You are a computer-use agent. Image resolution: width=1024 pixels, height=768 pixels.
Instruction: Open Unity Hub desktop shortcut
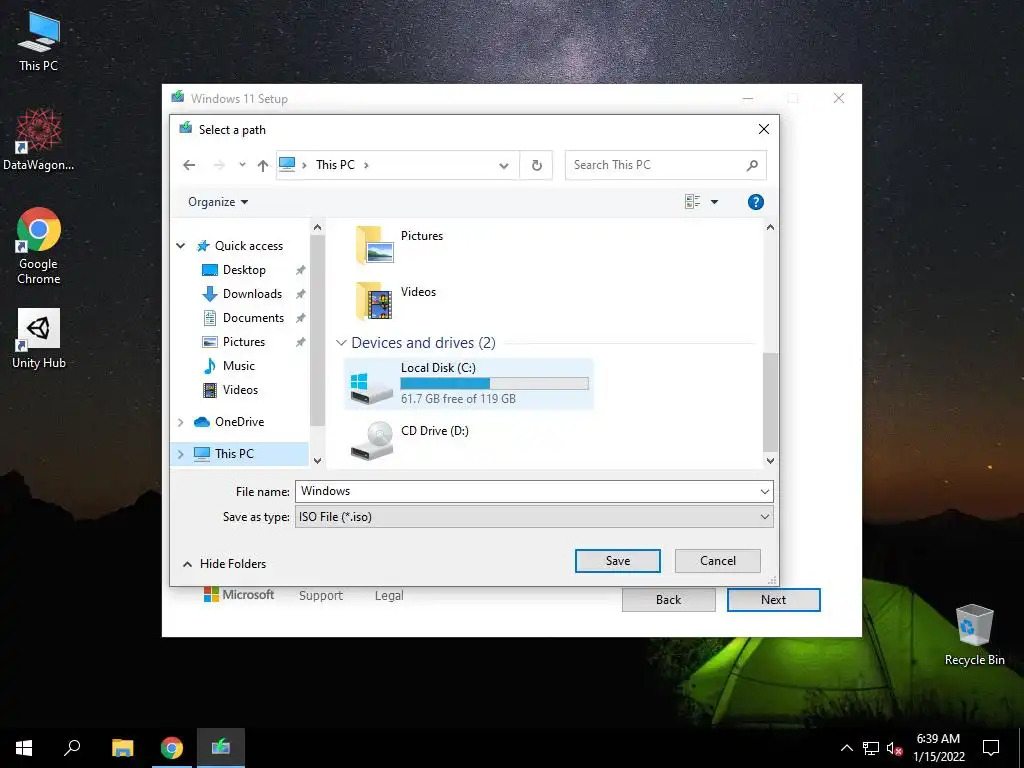pos(39,339)
